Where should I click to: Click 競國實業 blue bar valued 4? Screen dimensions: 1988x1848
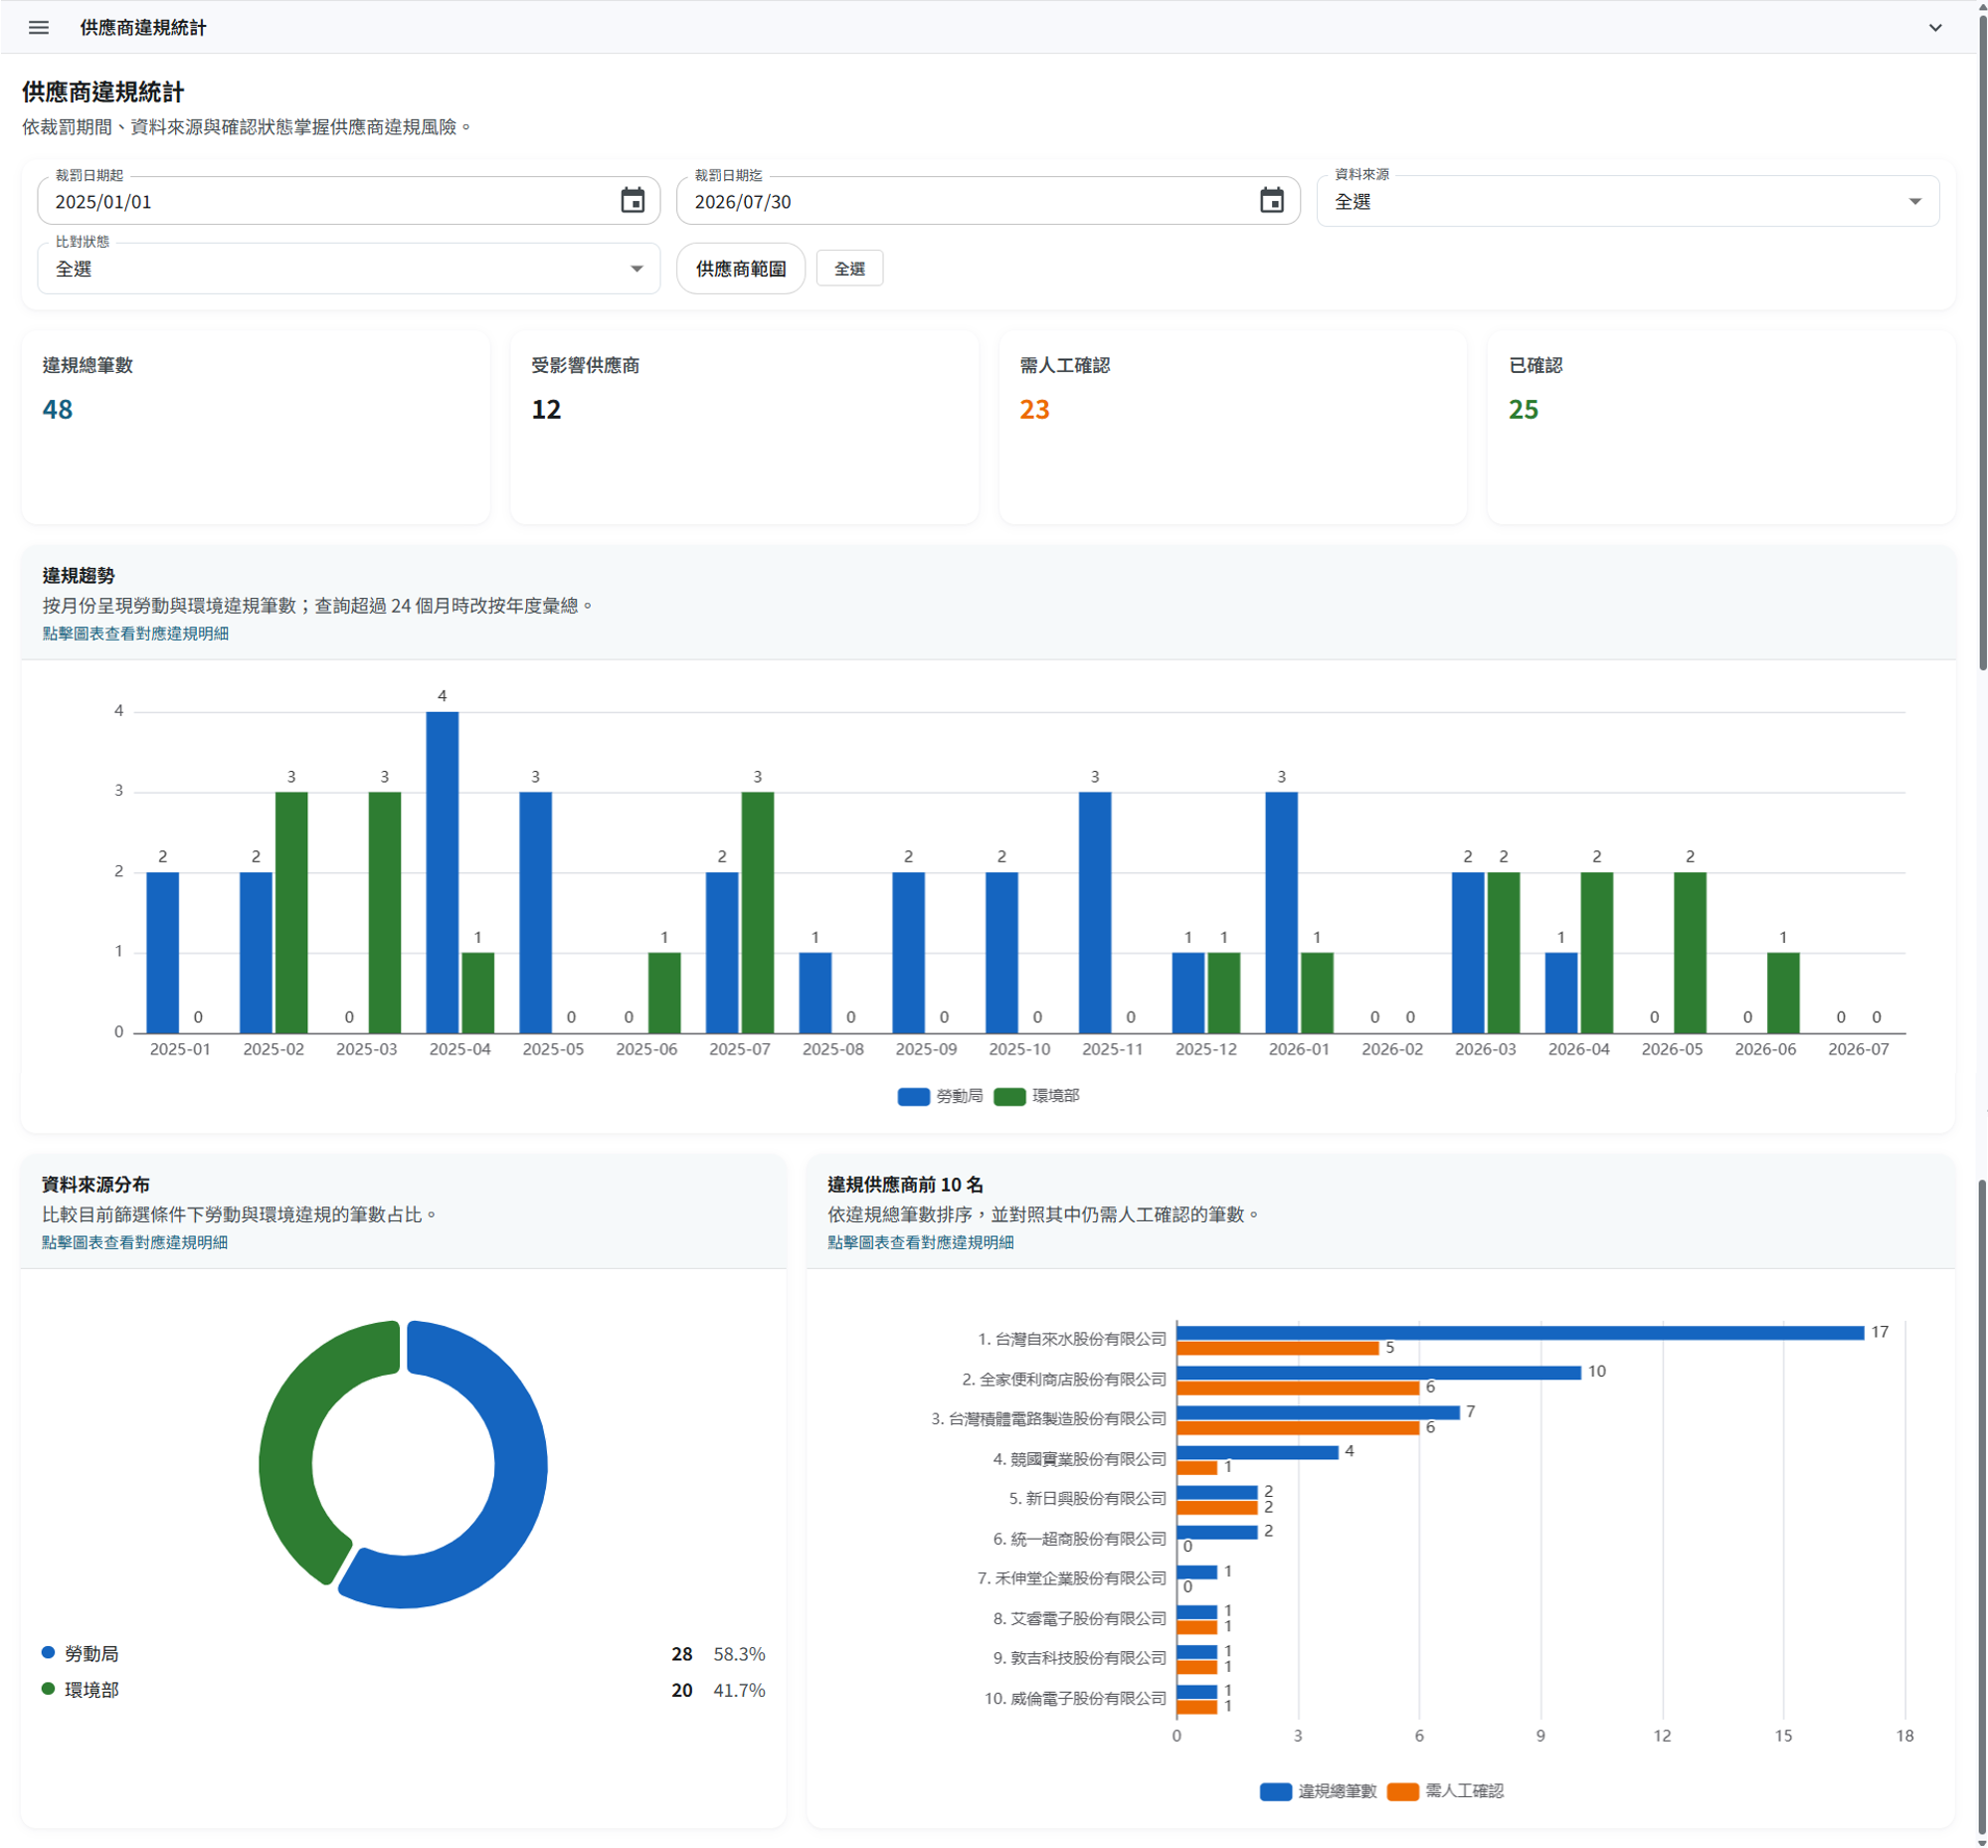[x=1257, y=1452]
